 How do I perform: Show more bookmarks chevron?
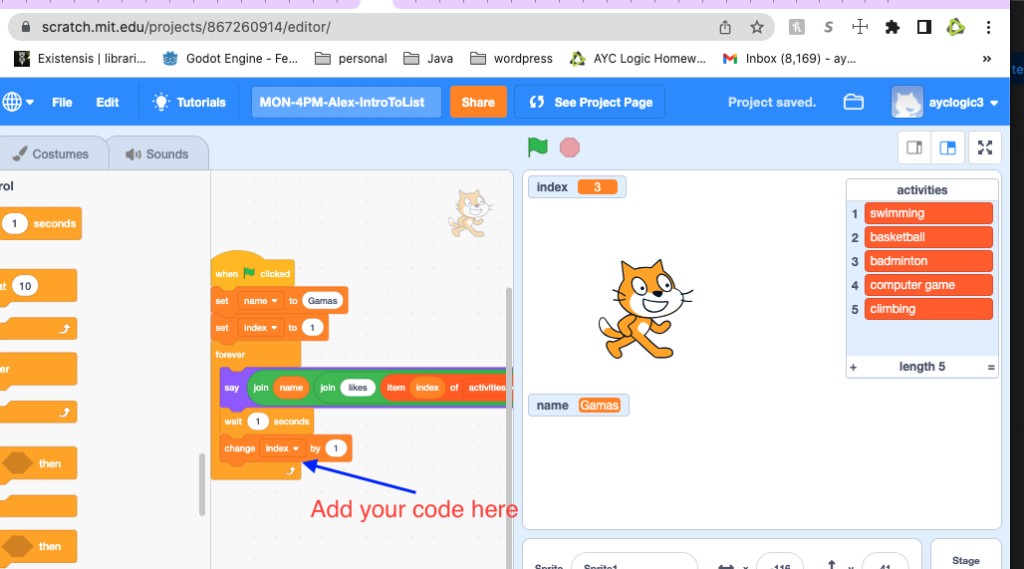pos(987,59)
